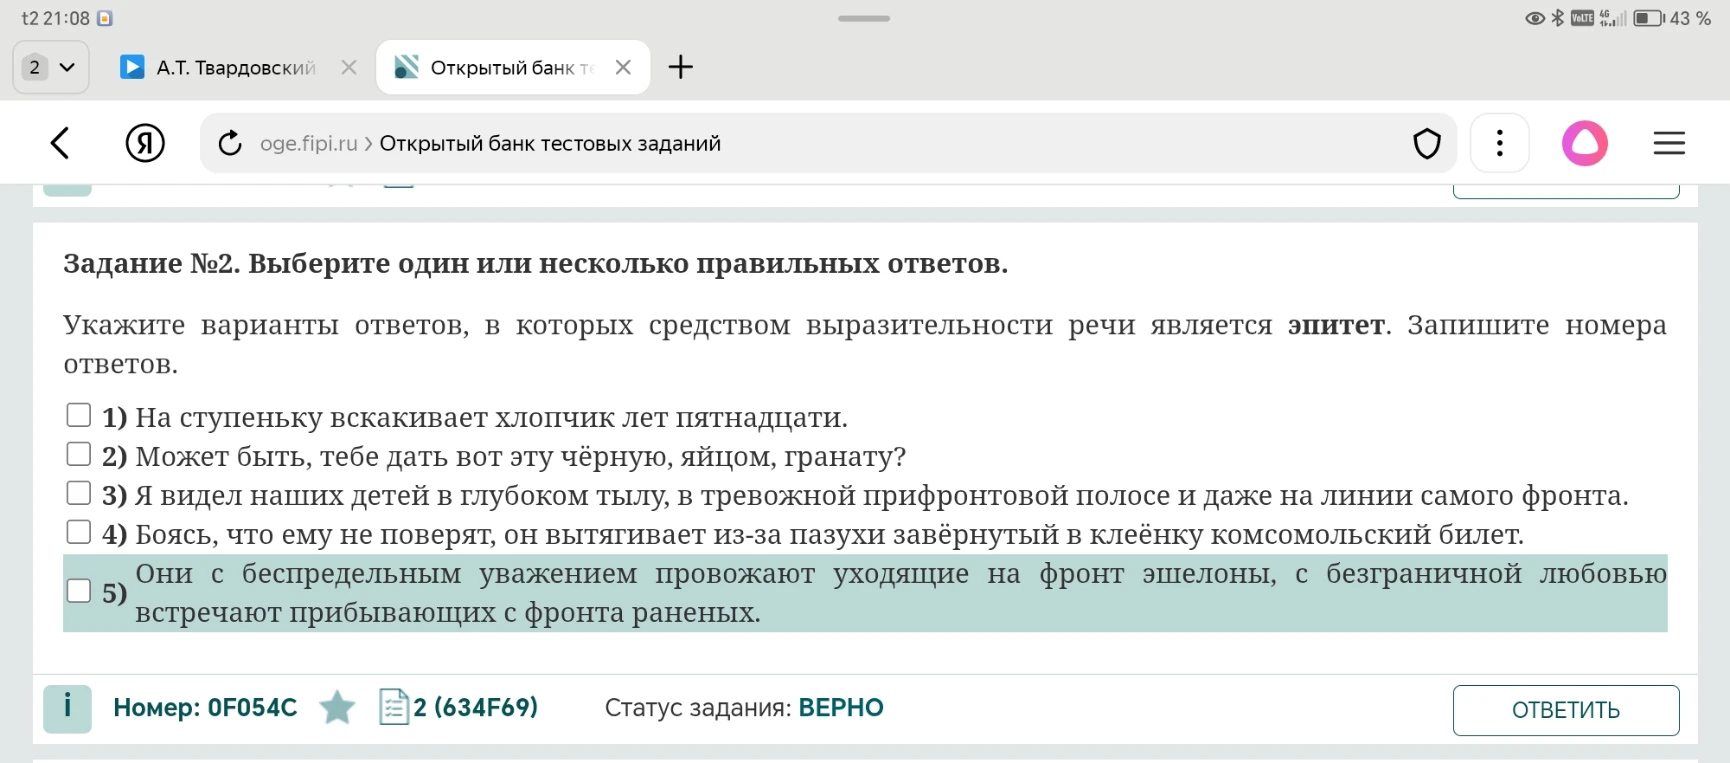Open the site protection shield icon
This screenshot has width=1730, height=763.
point(1426,144)
